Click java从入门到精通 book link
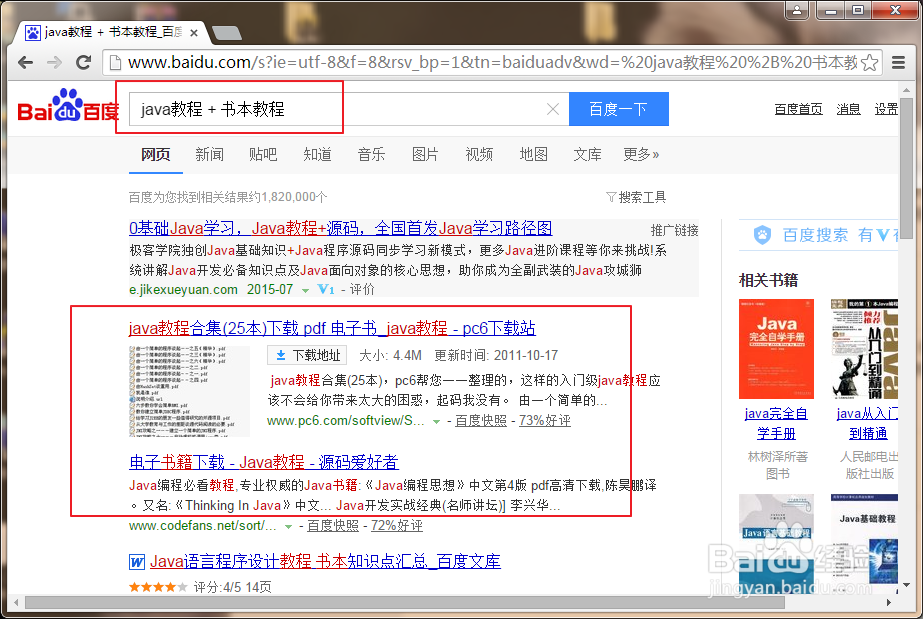Viewport: 923px width, 619px height. [867, 424]
